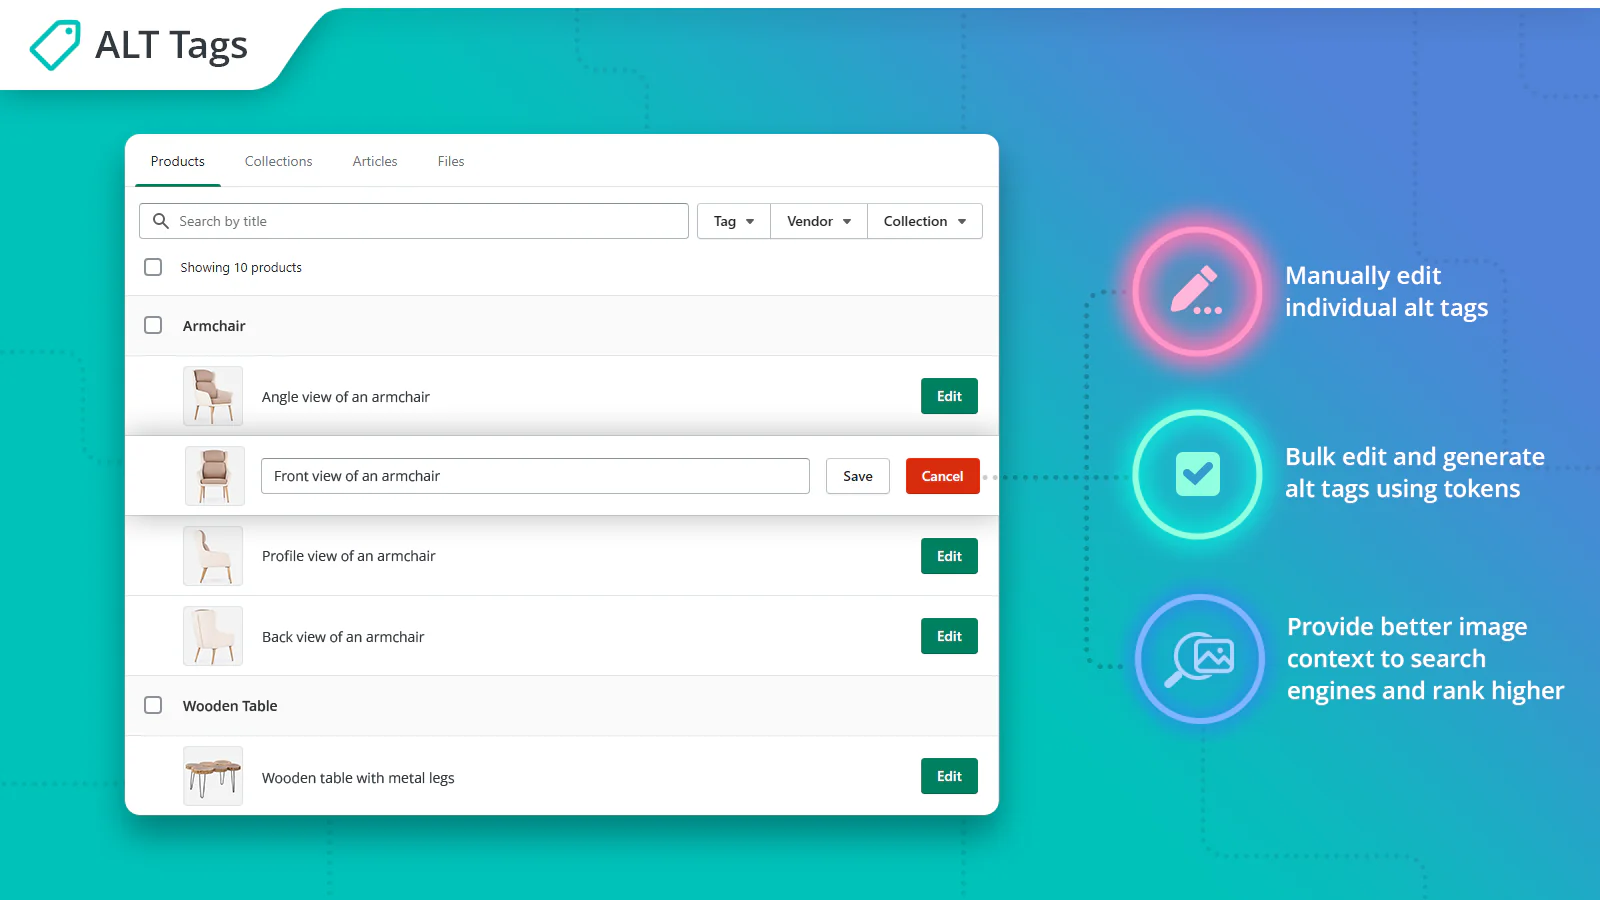Open the Collection filter dropdown
The height and width of the screenshot is (900, 1600).
coord(924,221)
